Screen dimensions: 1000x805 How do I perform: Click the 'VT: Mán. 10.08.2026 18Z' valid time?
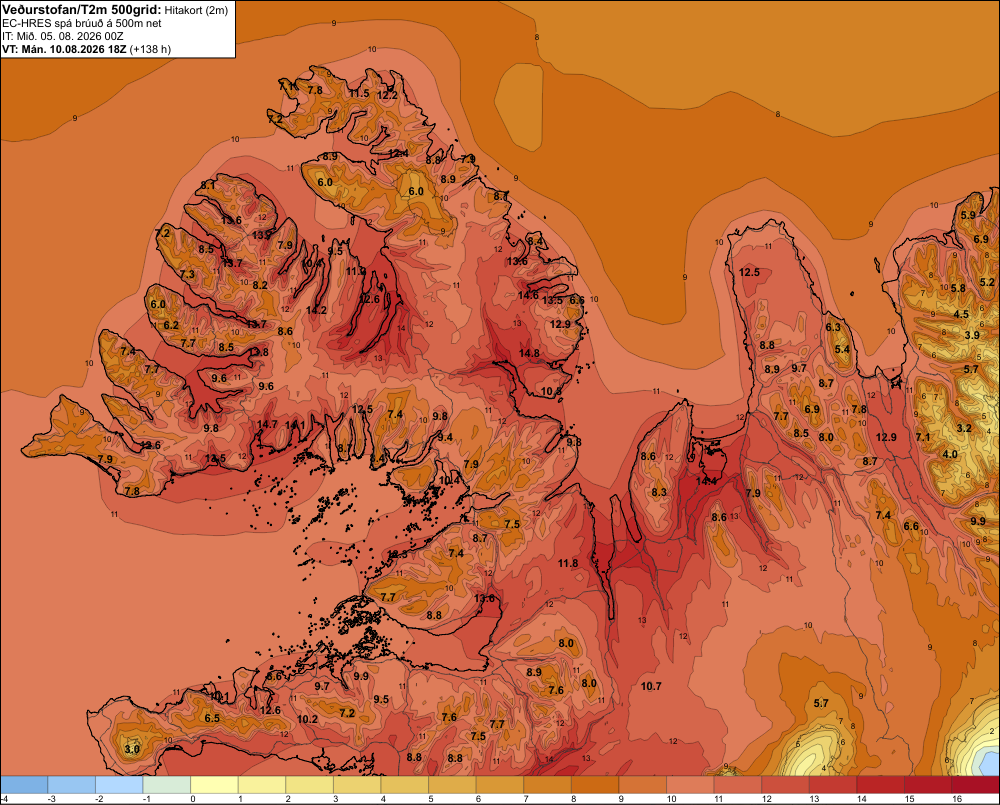point(64,49)
